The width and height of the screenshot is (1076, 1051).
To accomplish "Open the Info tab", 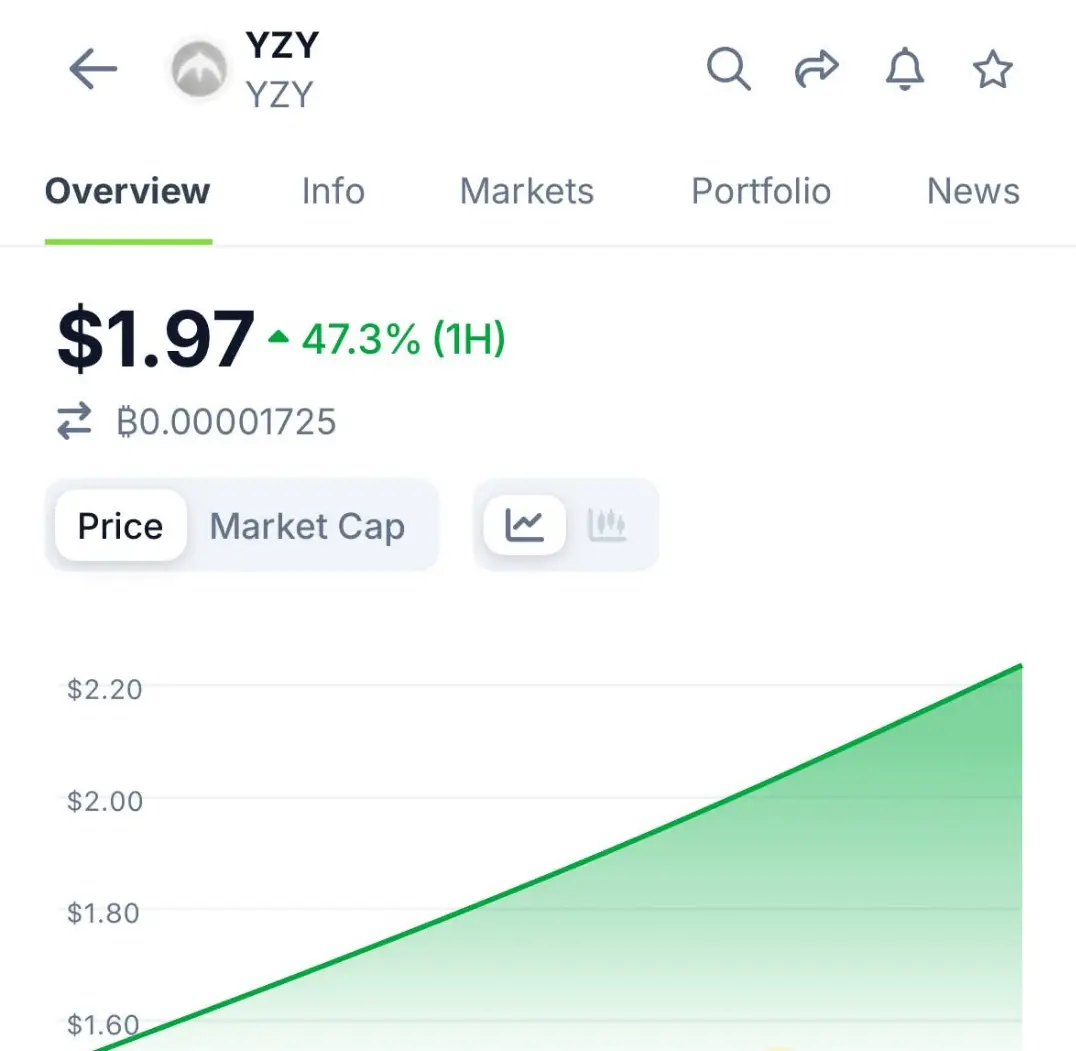I will tap(334, 191).
